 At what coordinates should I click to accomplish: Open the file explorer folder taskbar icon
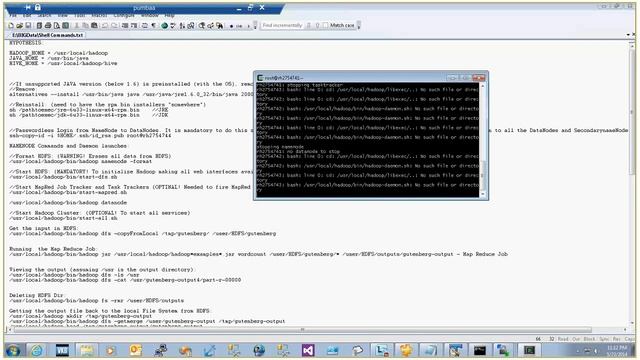[87, 350]
